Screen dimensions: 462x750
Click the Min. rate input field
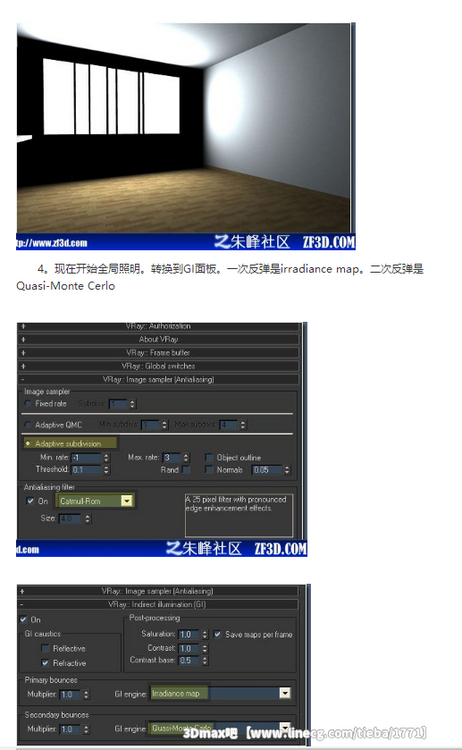pos(87,458)
